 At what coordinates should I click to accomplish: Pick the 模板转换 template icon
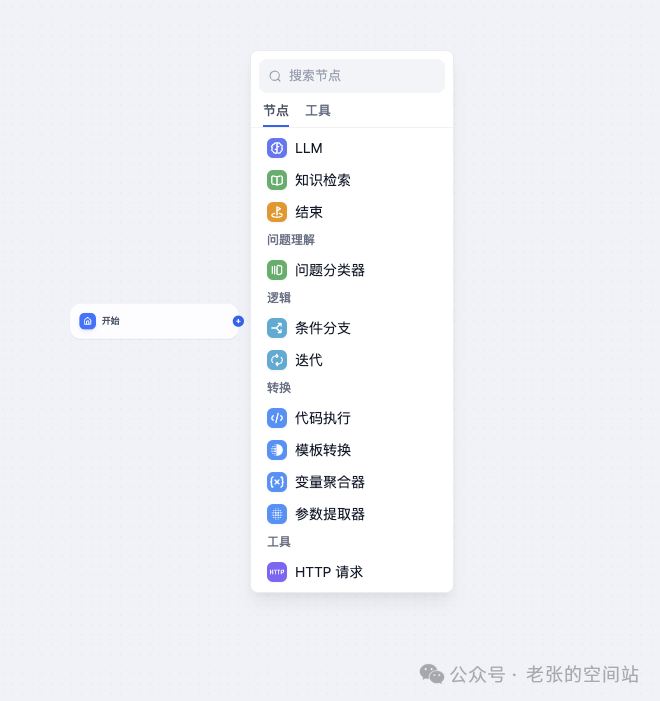coord(277,450)
